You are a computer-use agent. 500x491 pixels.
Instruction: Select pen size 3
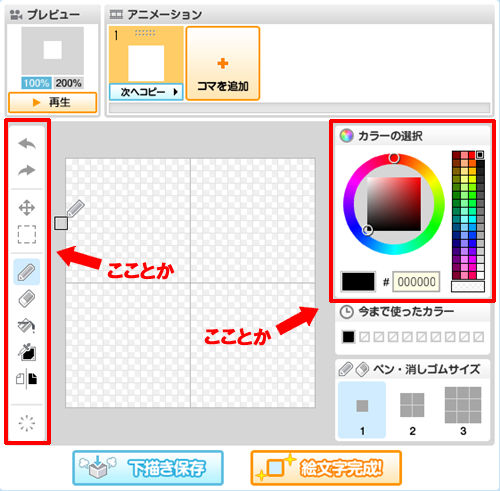pos(463,410)
